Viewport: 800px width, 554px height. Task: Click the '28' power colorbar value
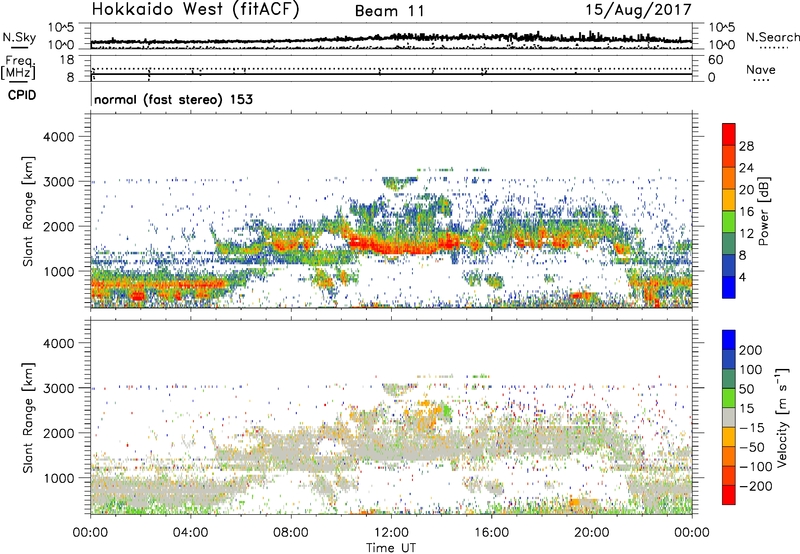click(746, 146)
